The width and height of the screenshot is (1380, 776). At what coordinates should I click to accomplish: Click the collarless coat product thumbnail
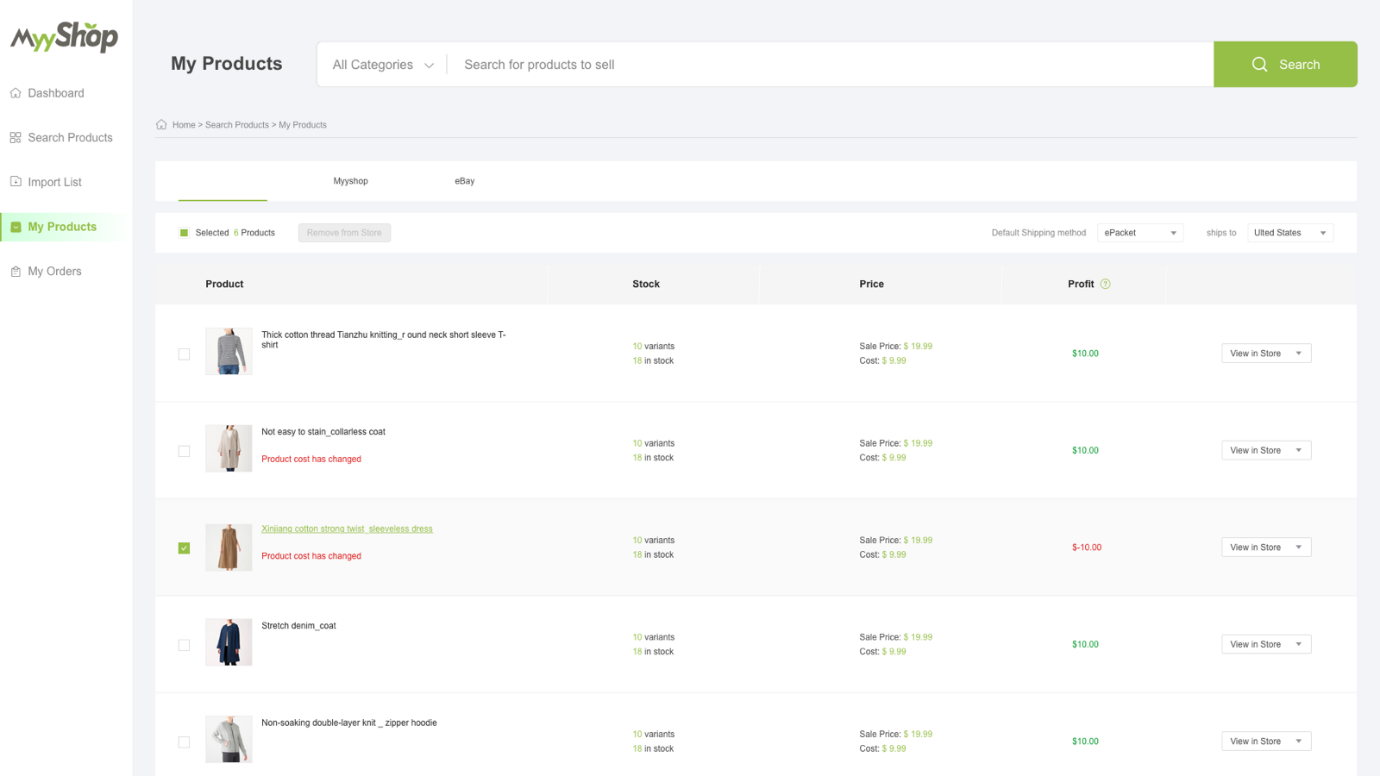(229, 448)
